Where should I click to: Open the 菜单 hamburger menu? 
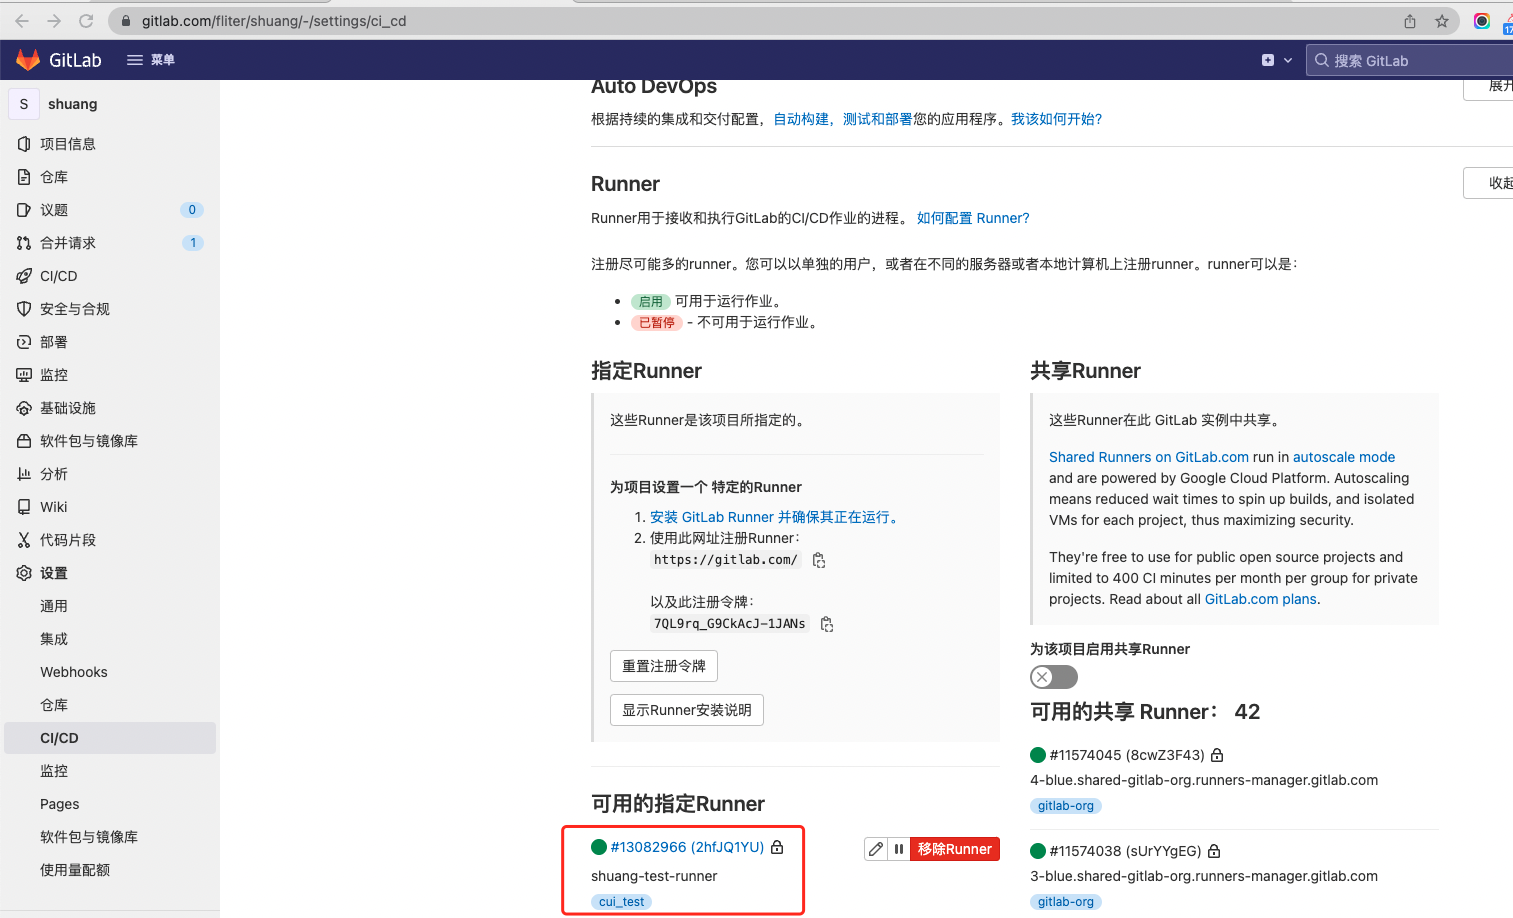(x=150, y=60)
